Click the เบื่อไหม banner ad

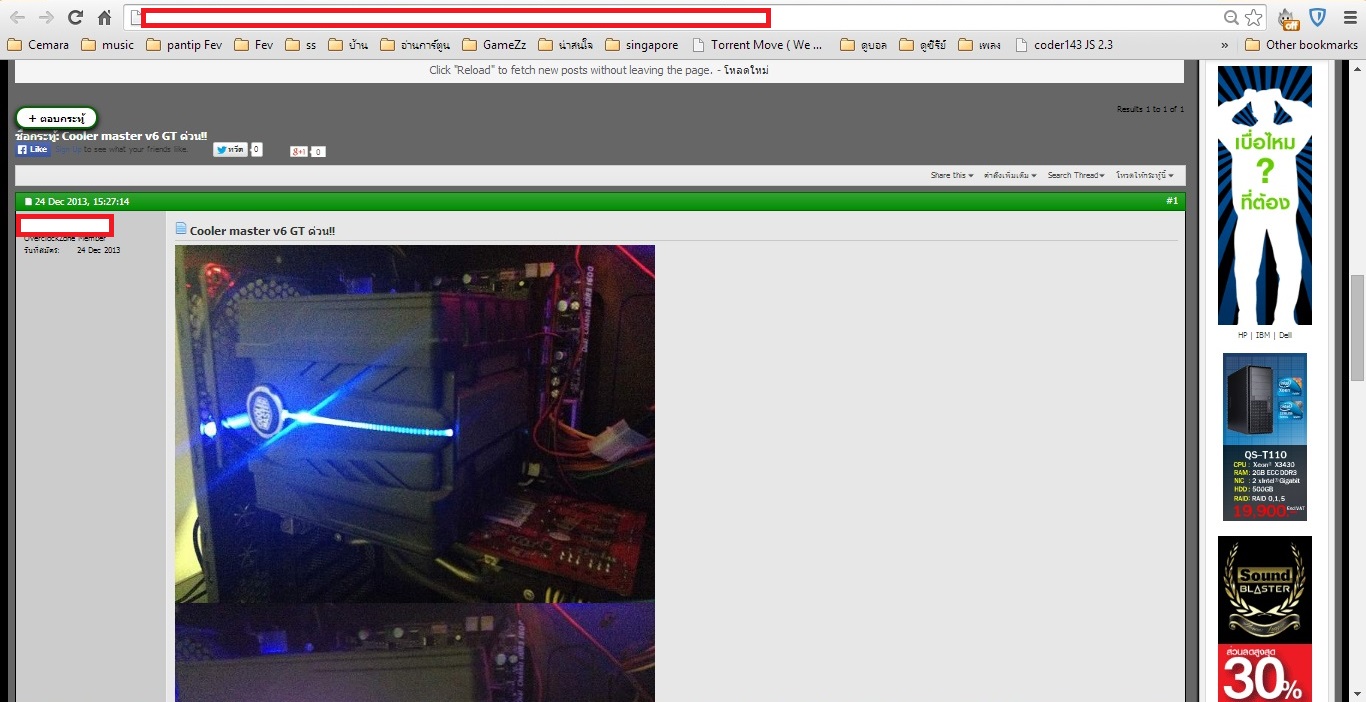(x=1265, y=196)
